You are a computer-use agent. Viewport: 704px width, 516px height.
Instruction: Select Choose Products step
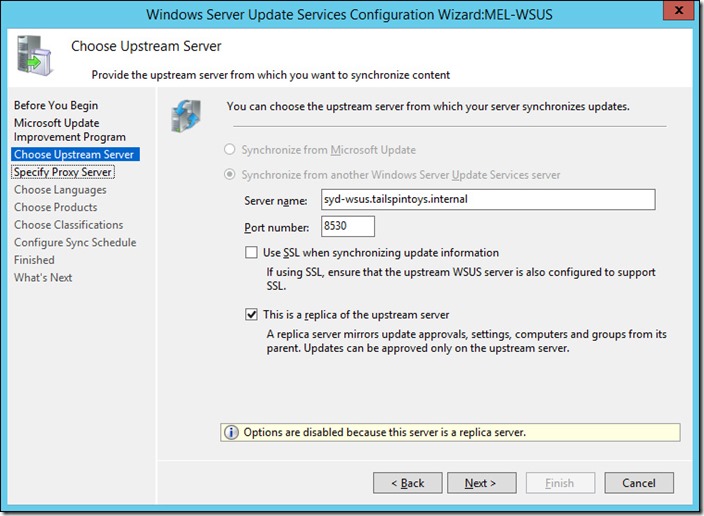click(56, 207)
